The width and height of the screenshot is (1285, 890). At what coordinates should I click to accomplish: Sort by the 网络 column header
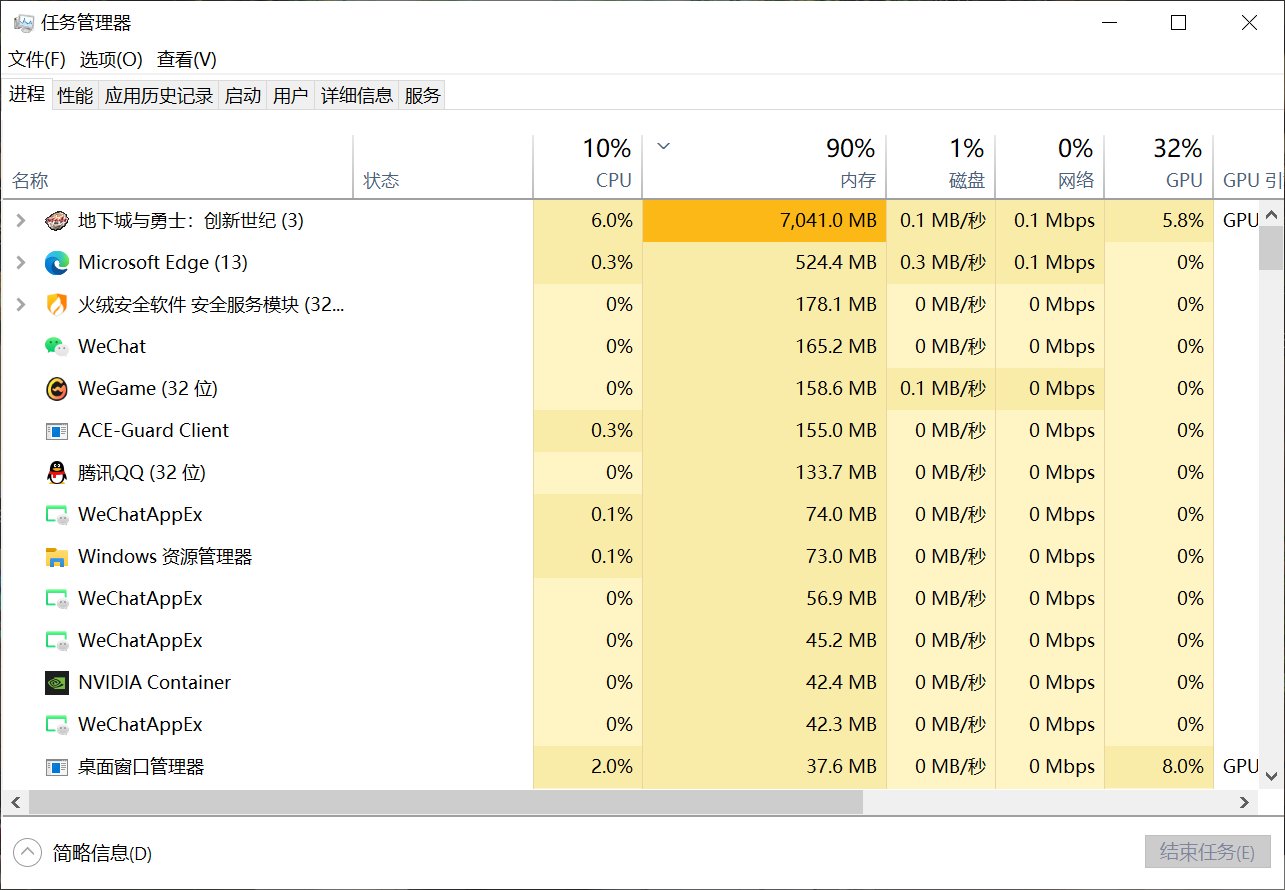pyautogui.click(x=1050, y=166)
